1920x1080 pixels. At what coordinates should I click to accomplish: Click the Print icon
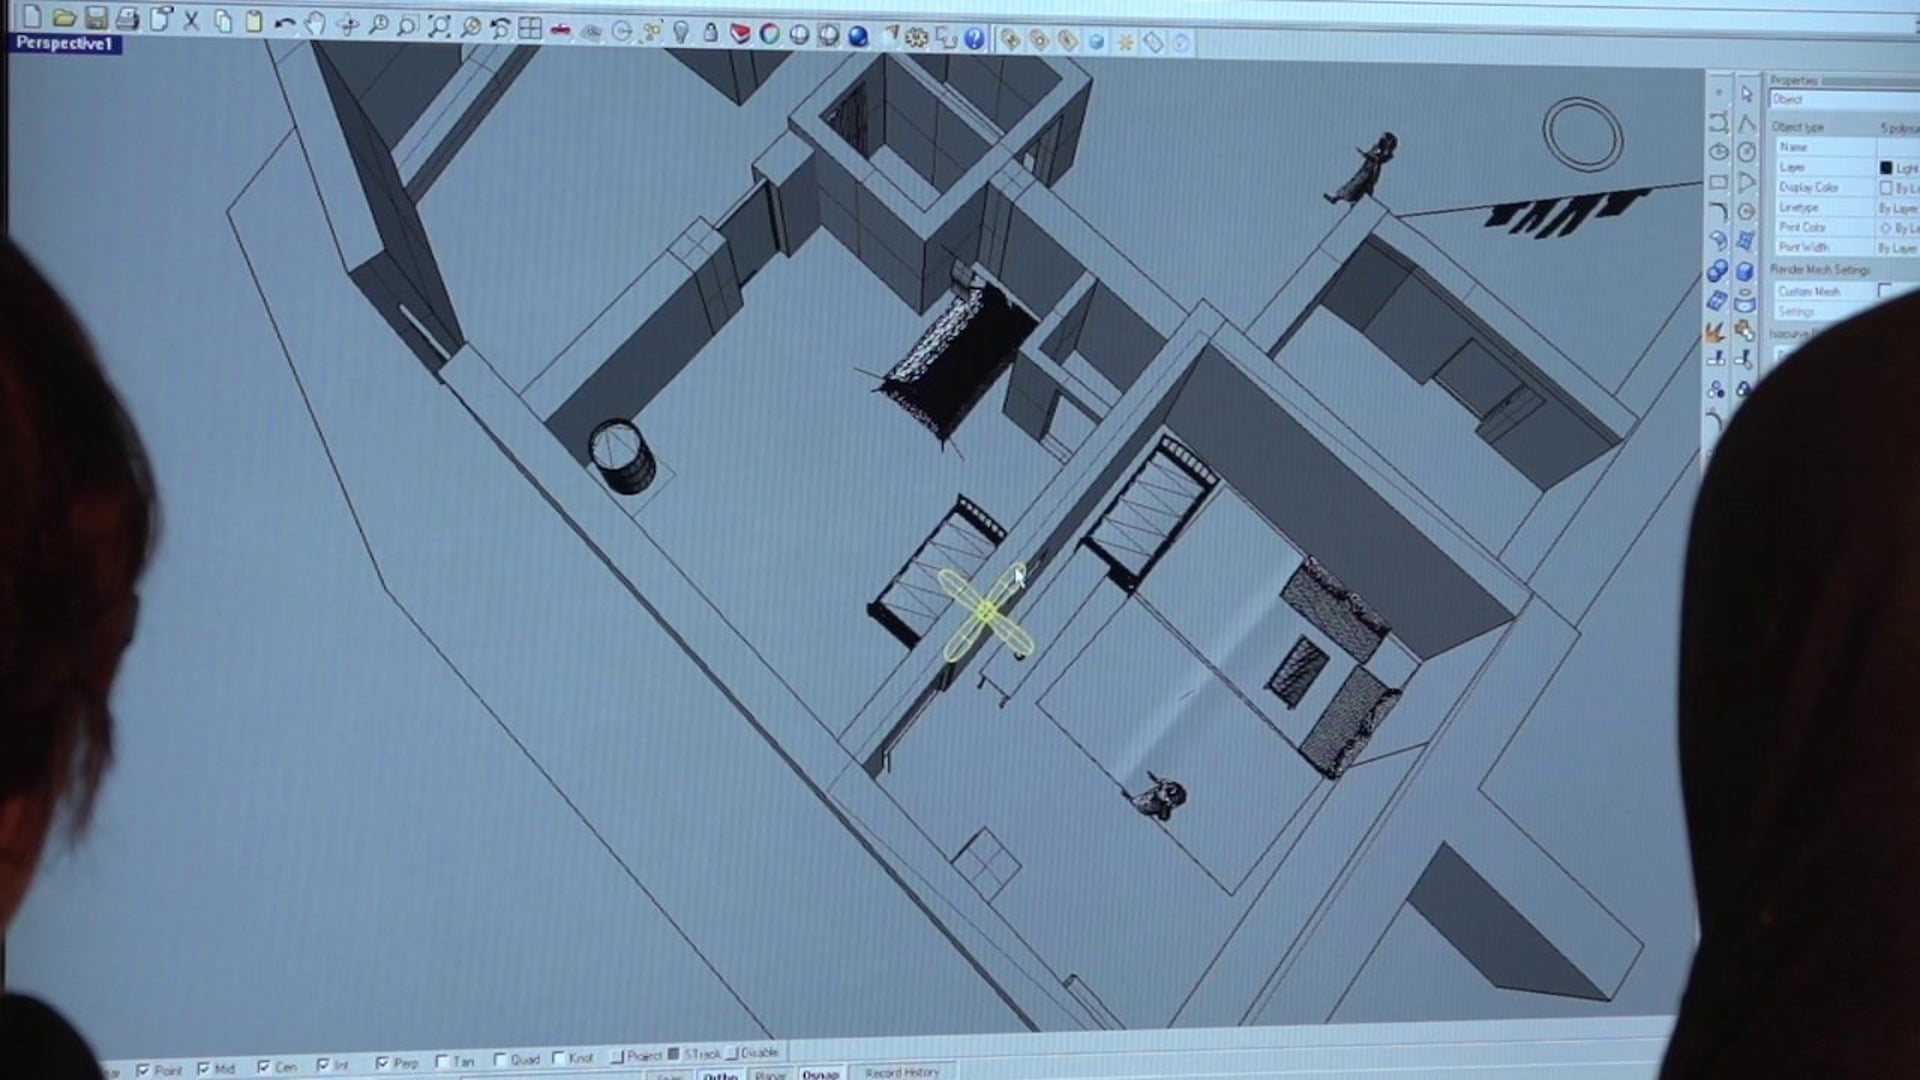point(127,18)
